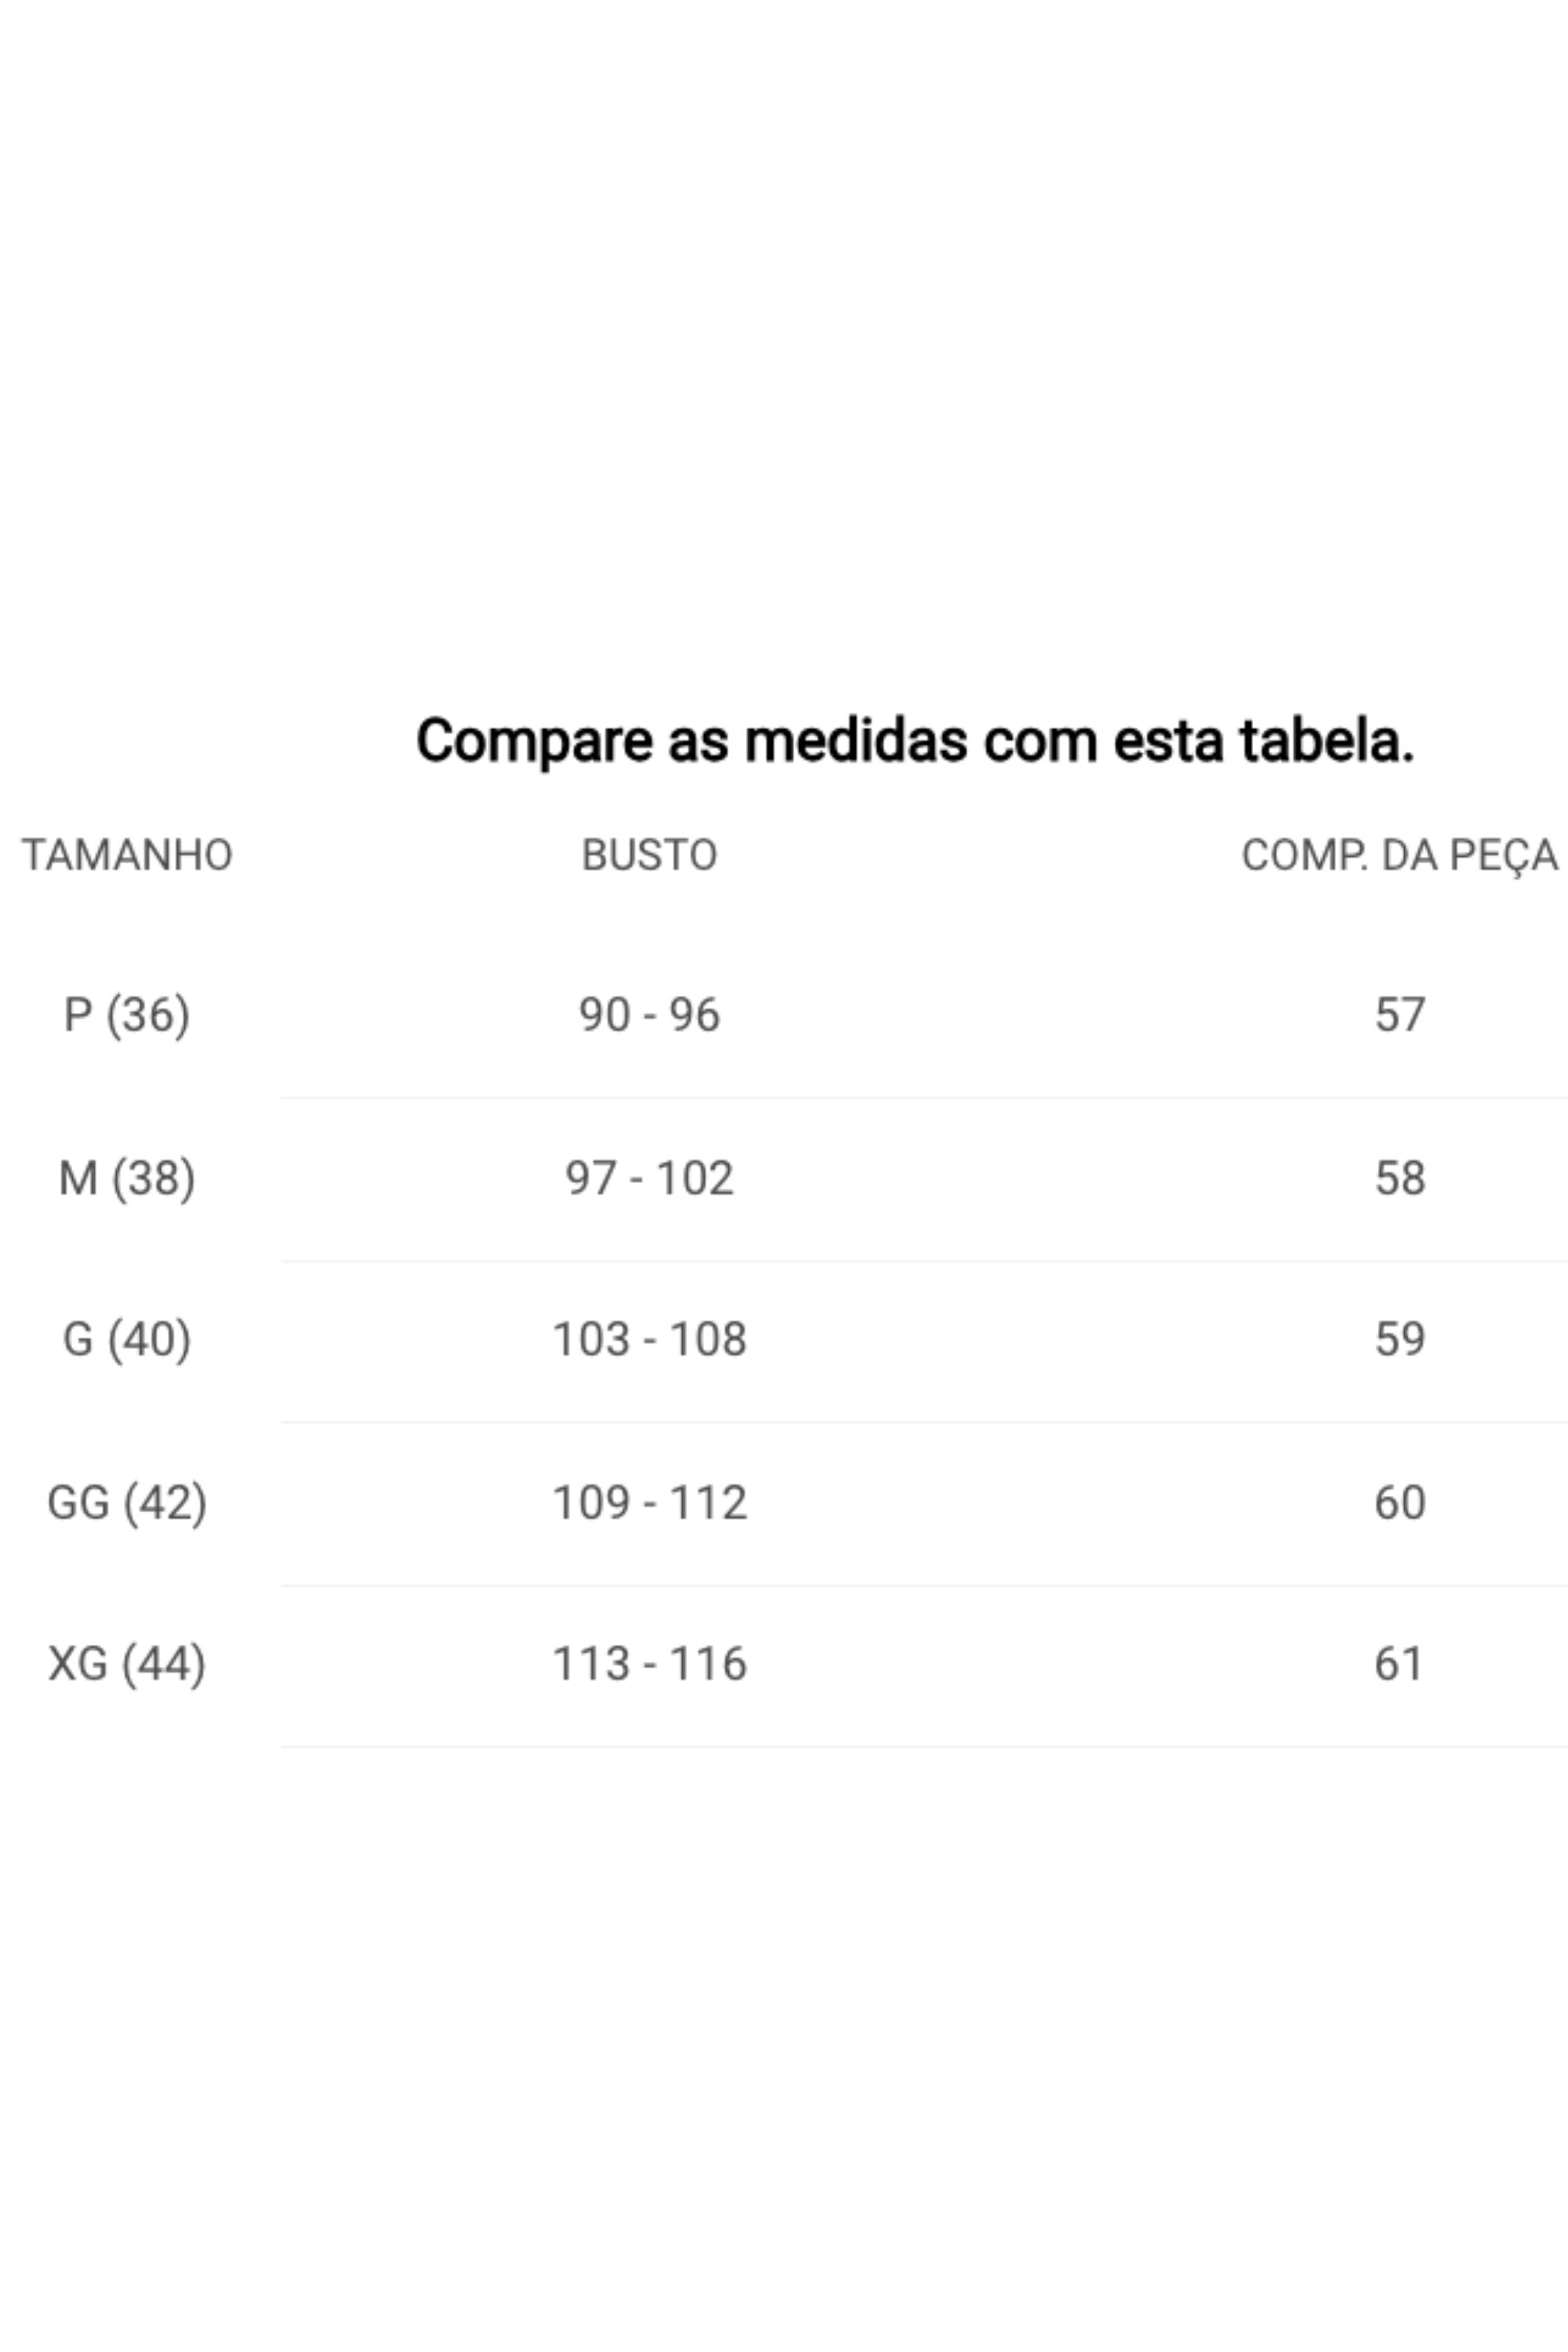Screen dimensions: 1568x2352
Task: Choose the P (36) size row label
Action: (x=127, y=1015)
